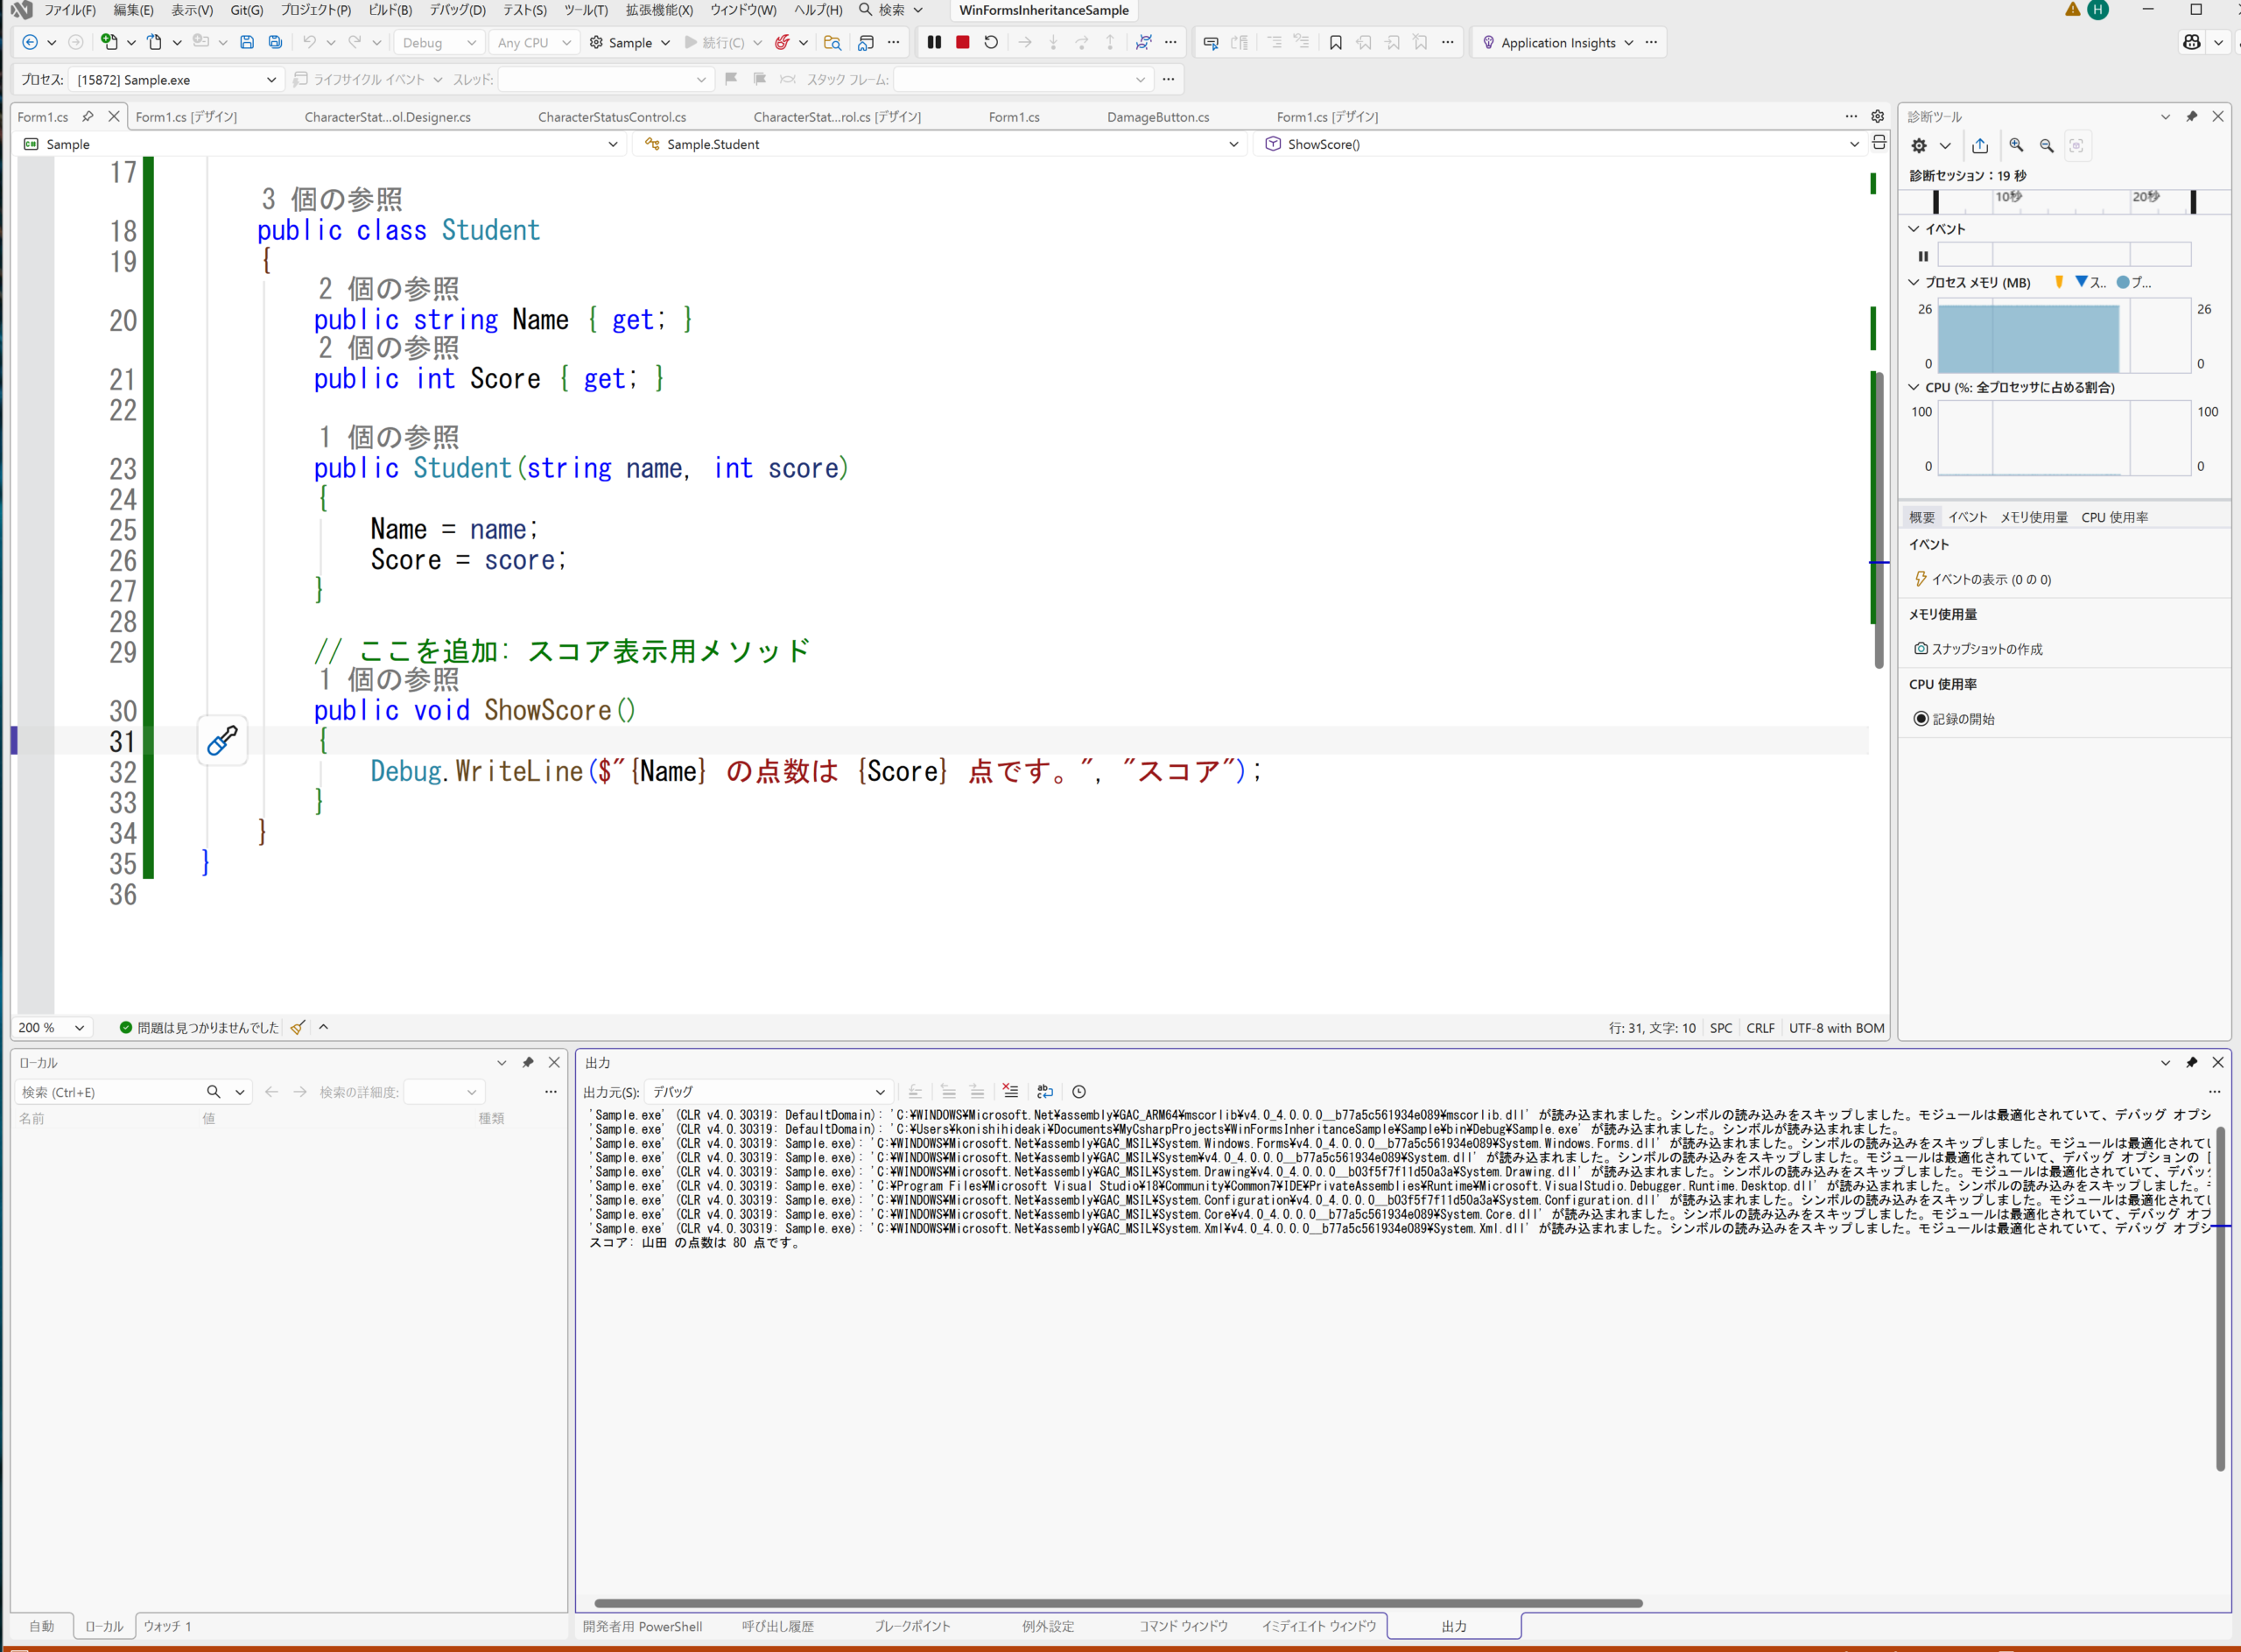Click the イベントの表示 (0 の 0) link

tap(1990, 580)
